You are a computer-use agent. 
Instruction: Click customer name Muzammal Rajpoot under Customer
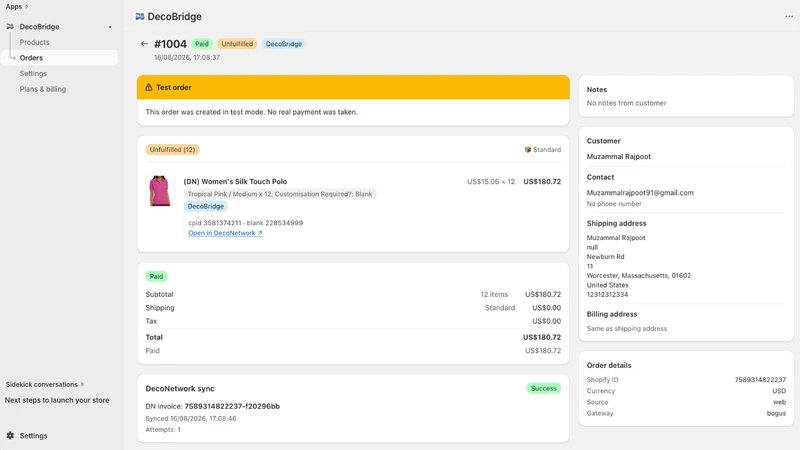618,157
